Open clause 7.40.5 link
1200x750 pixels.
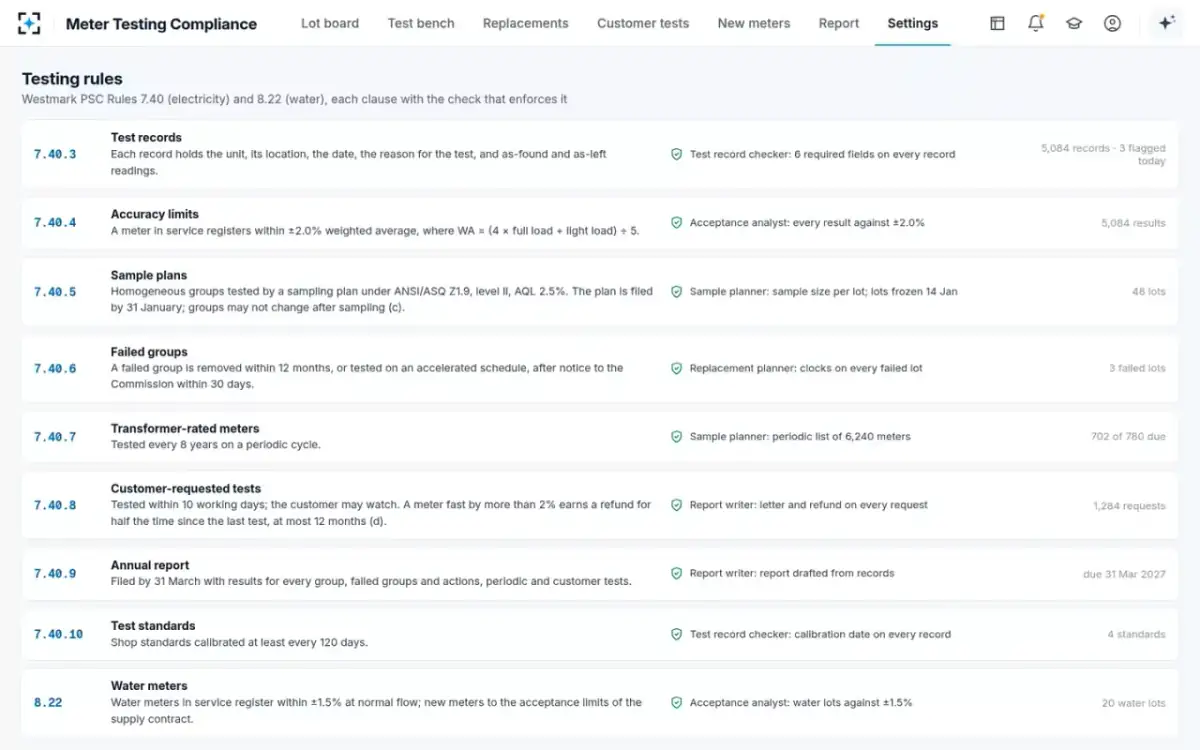[x=55, y=292]
